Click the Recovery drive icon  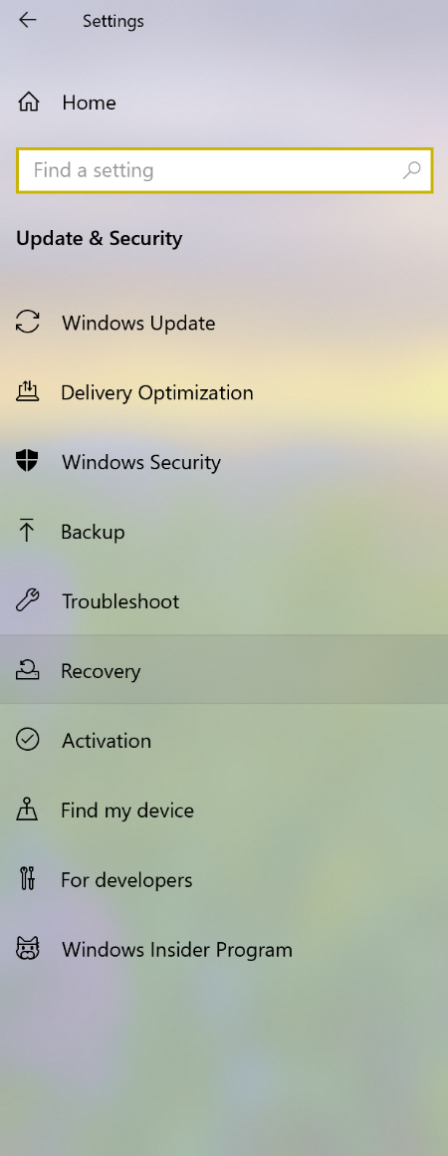click(27, 670)
